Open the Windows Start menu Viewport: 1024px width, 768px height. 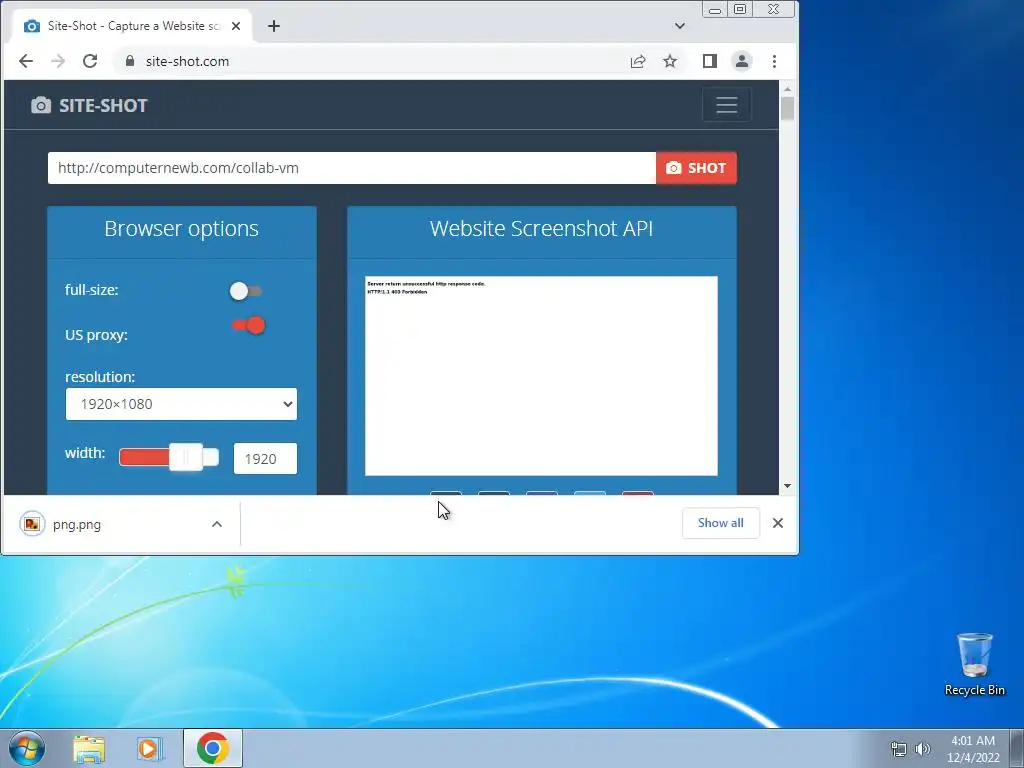[27, 748]
